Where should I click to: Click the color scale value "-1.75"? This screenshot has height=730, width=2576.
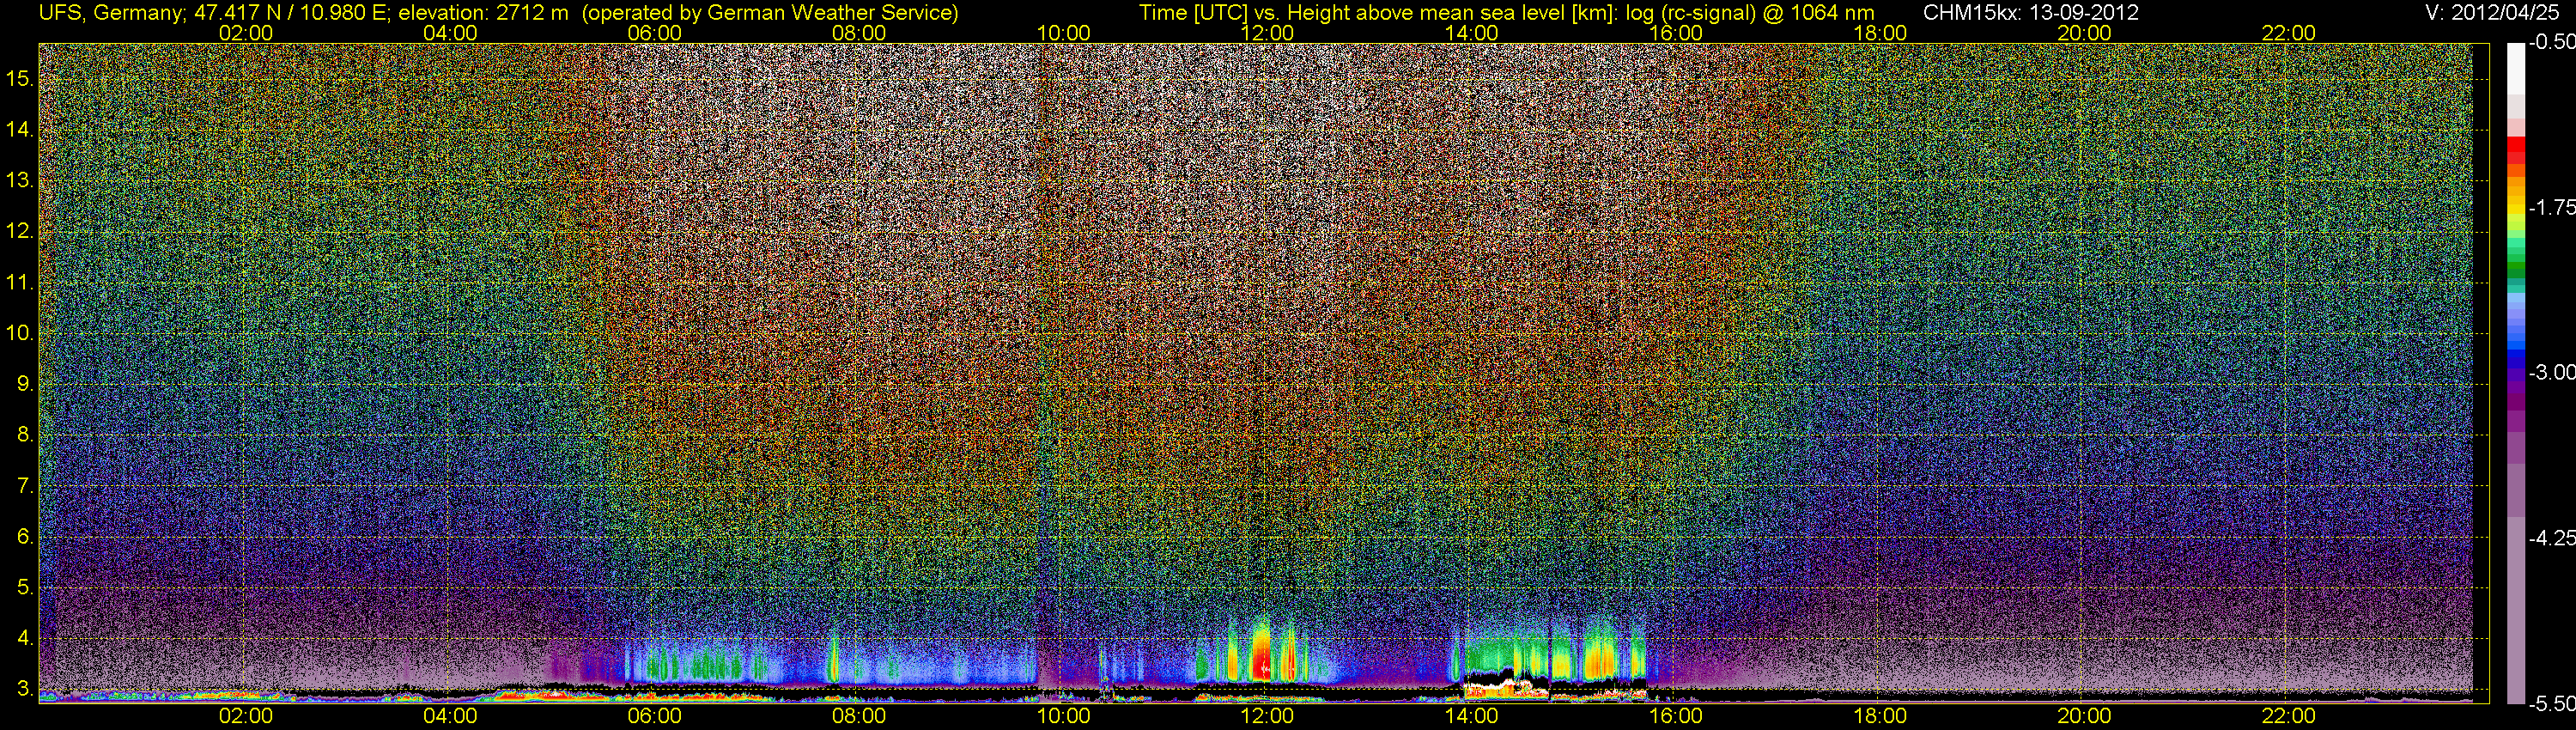click(2552, 207)
